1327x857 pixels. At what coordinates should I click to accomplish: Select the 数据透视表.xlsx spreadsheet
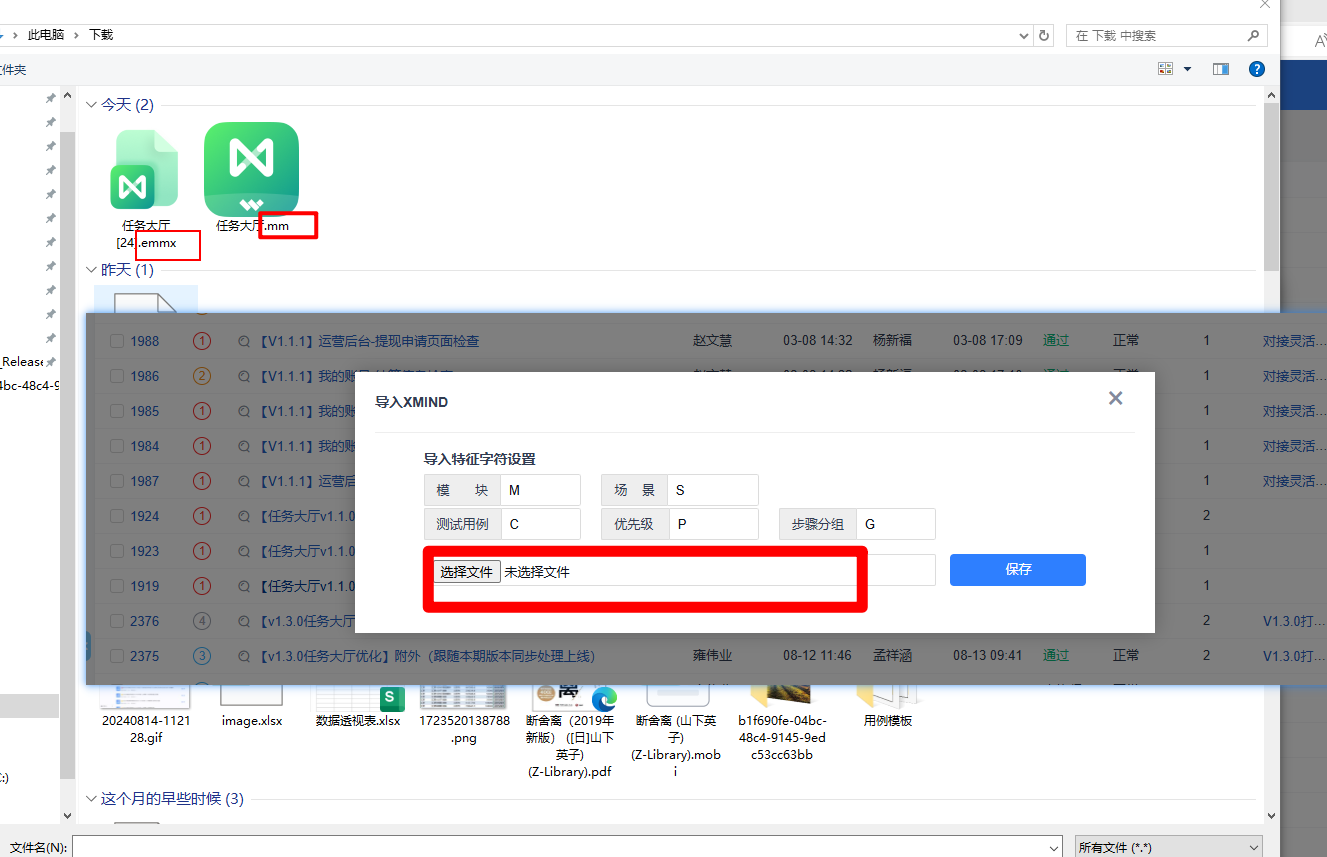[x=358, y=720]
